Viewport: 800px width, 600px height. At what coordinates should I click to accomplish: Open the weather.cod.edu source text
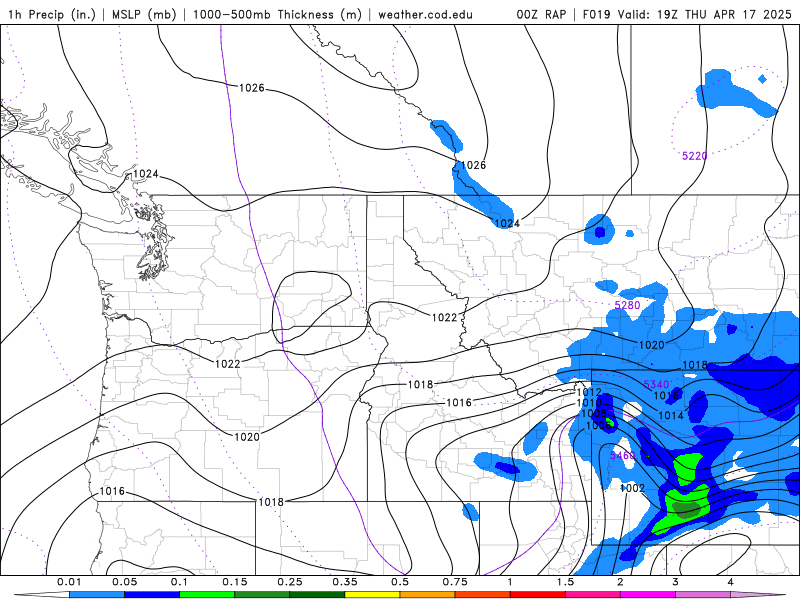[425, 14]
